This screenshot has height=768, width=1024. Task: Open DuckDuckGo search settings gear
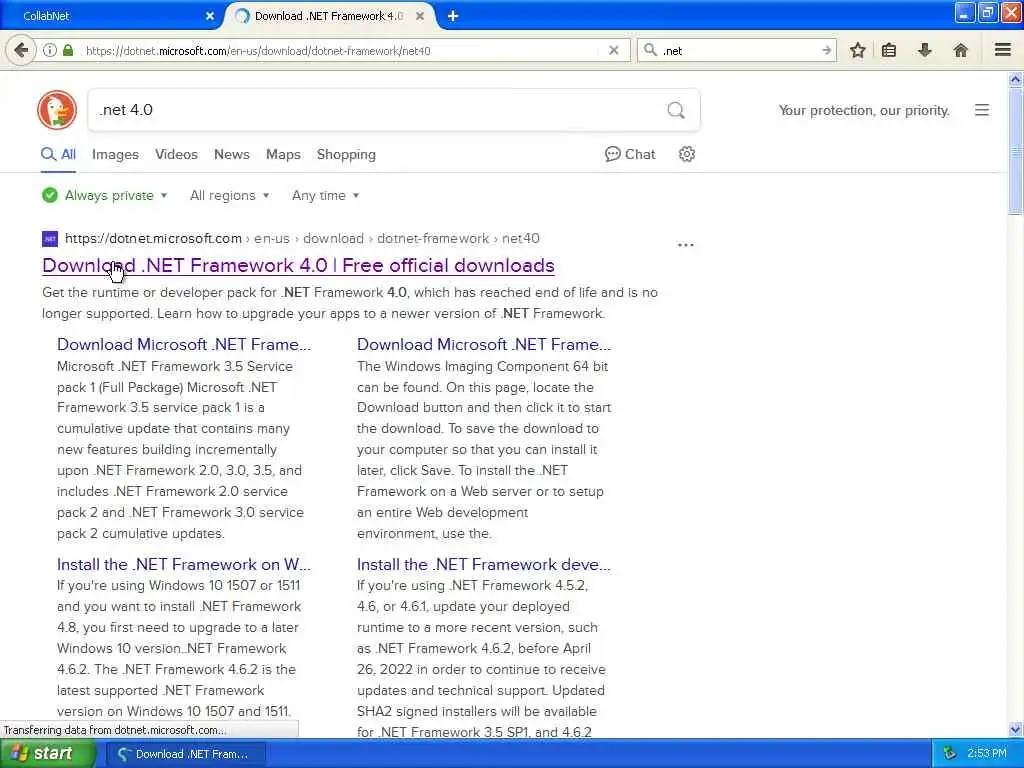[x=686, y=154]
